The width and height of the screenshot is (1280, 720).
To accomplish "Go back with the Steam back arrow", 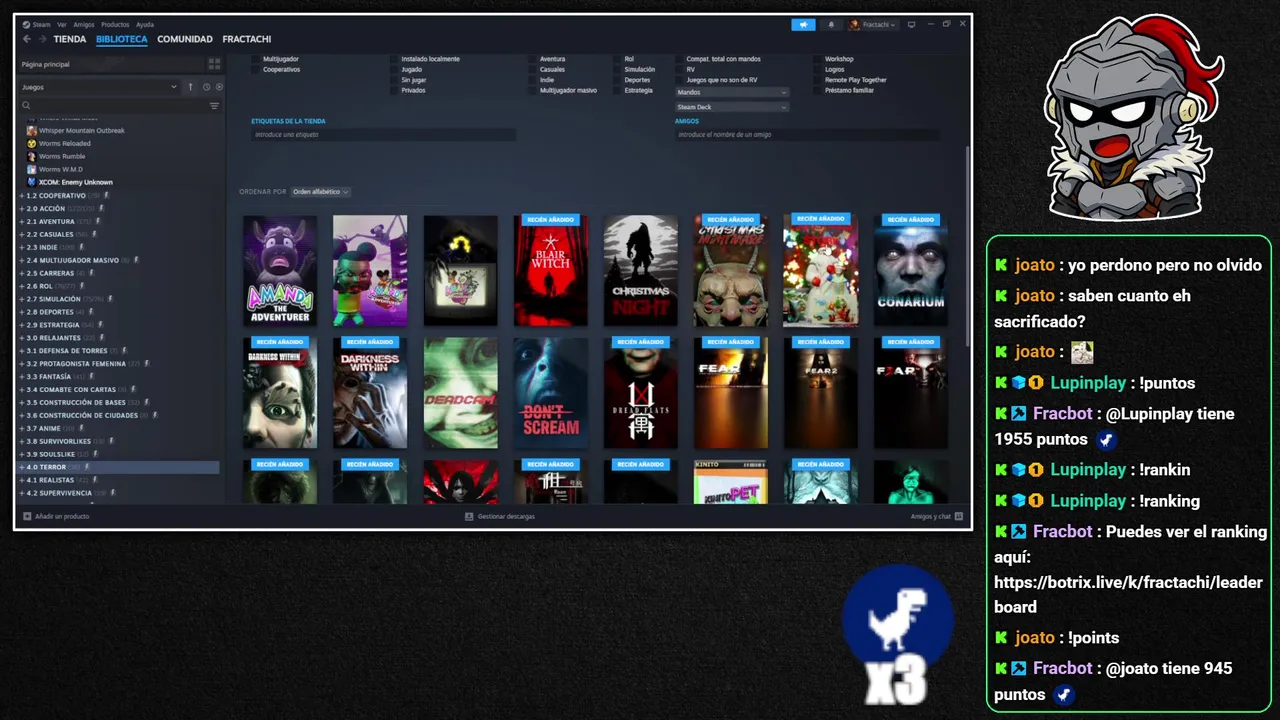I will pyautogui.click(x=27, y=39).
